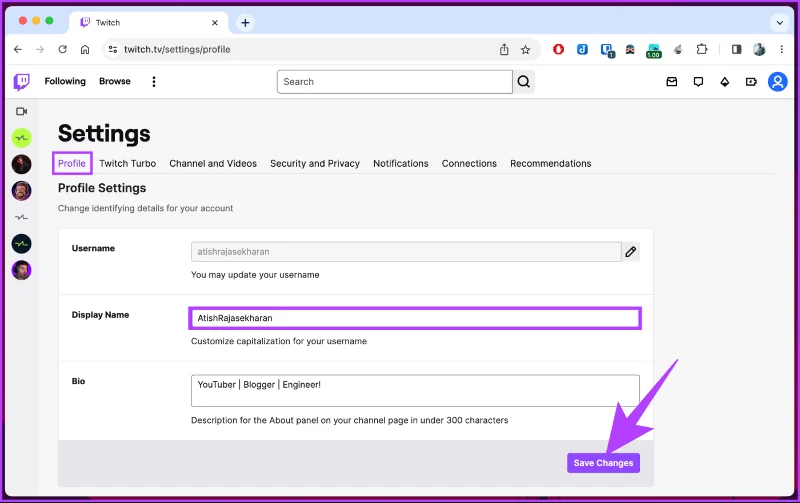Click the greyed Username field
This screenshot has width=800, height=503.
(x=406, y=252)
